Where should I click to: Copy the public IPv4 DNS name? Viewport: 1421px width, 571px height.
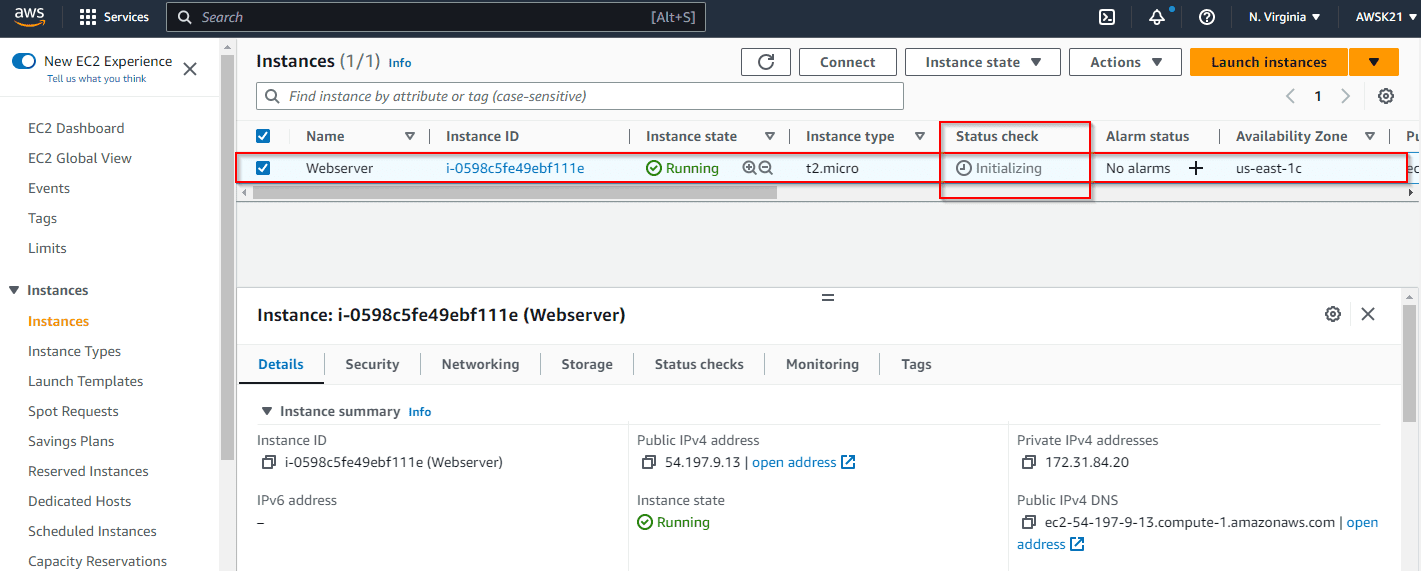(1029, 523)
